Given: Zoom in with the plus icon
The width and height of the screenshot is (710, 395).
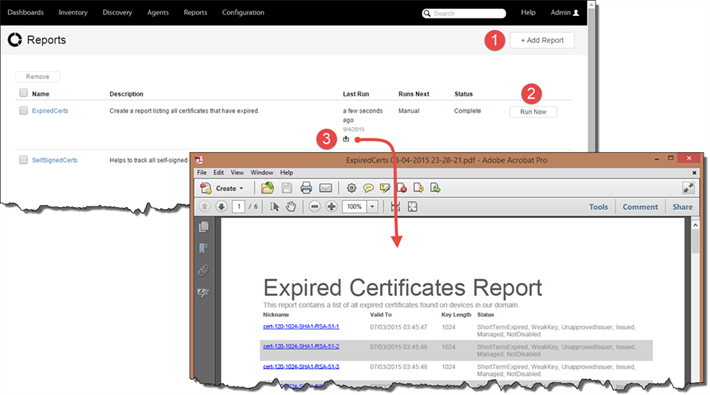Looking at the screenshot, I should (331, 207).
